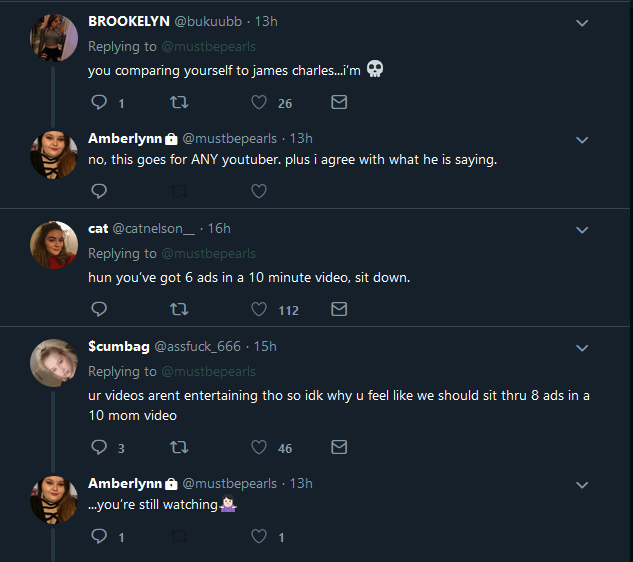Open Amberlynn's avatar on 'still watching' reply

coord(54,499)
